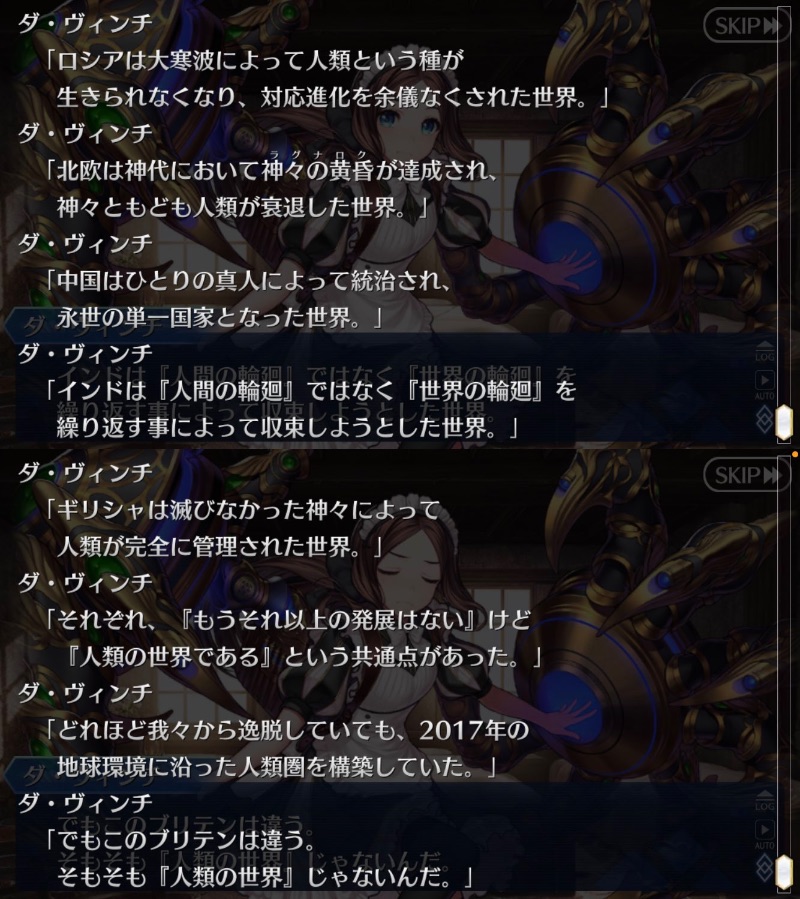Grab the white scrollbar thumb beside ブリテン text
This screenshot has height=899, width=800.
[784, 873]
